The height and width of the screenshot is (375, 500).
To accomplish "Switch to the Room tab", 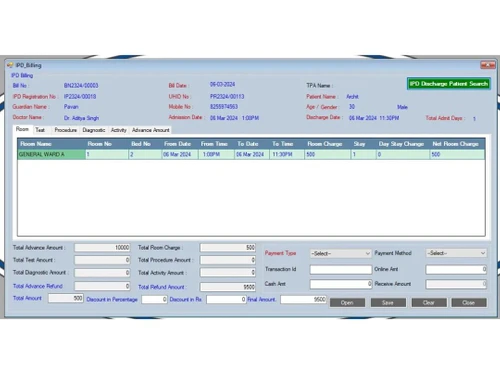I will point(22,129).
